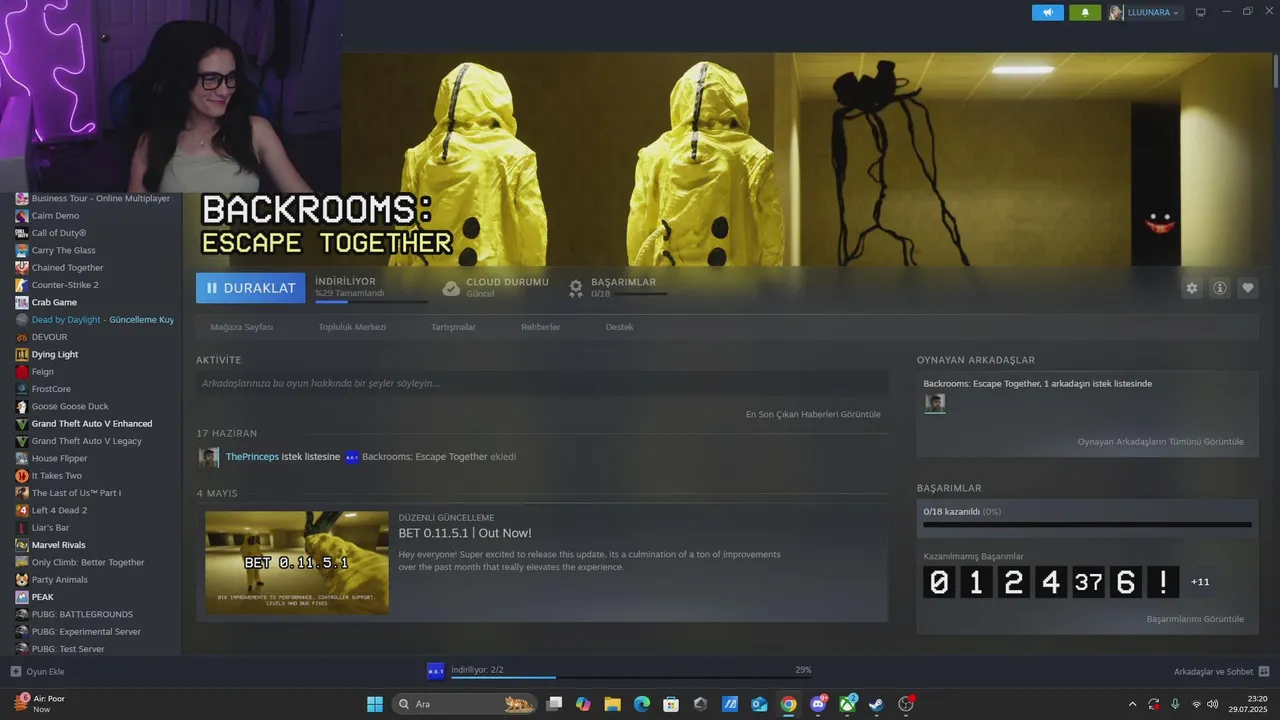Open Discord from the Windows taskbar
Viewport: 1280px width, 720px height.
(818, 704)
